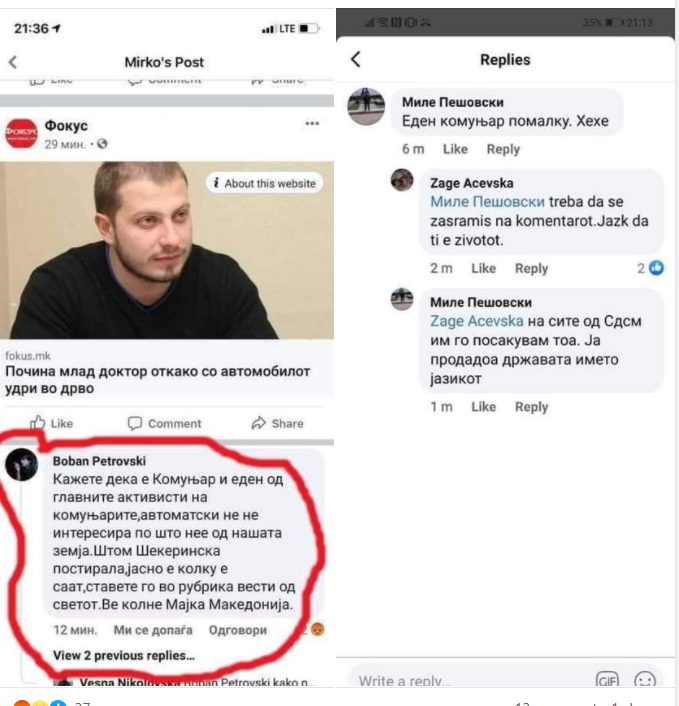This screenshot has height=706, width=679.
Task: Reply to Миле Пешовски's first comment
Action: click(503, 149)
